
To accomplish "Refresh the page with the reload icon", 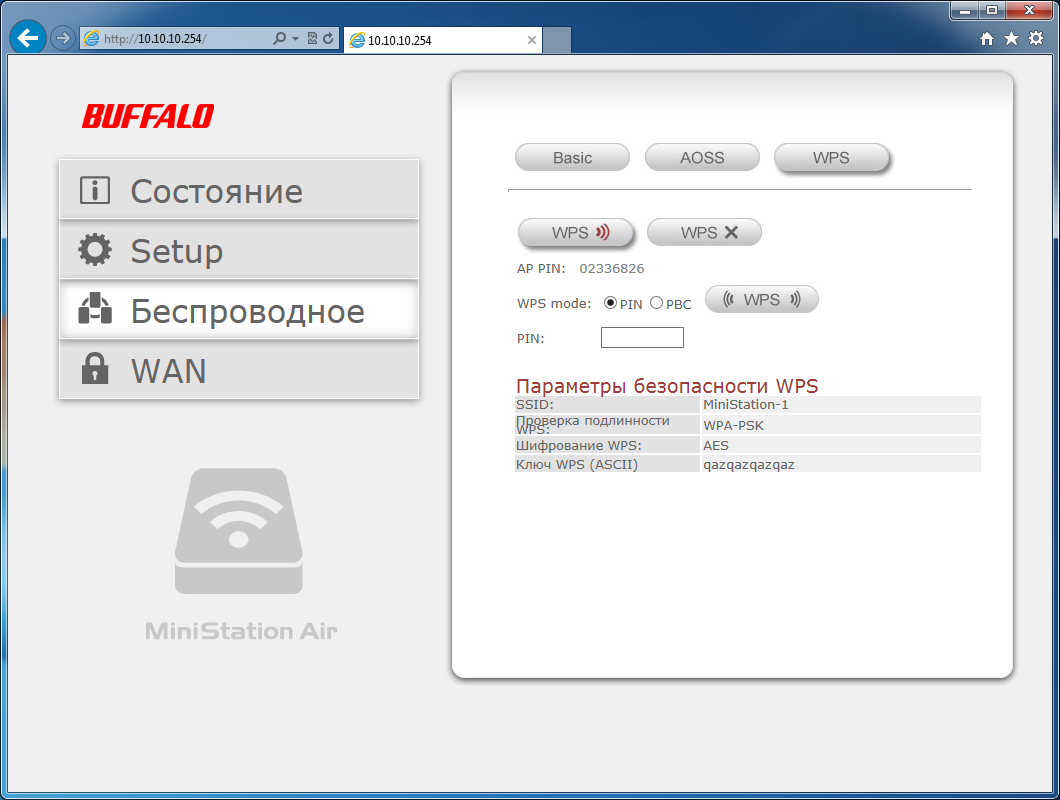I will pos(329,39).
